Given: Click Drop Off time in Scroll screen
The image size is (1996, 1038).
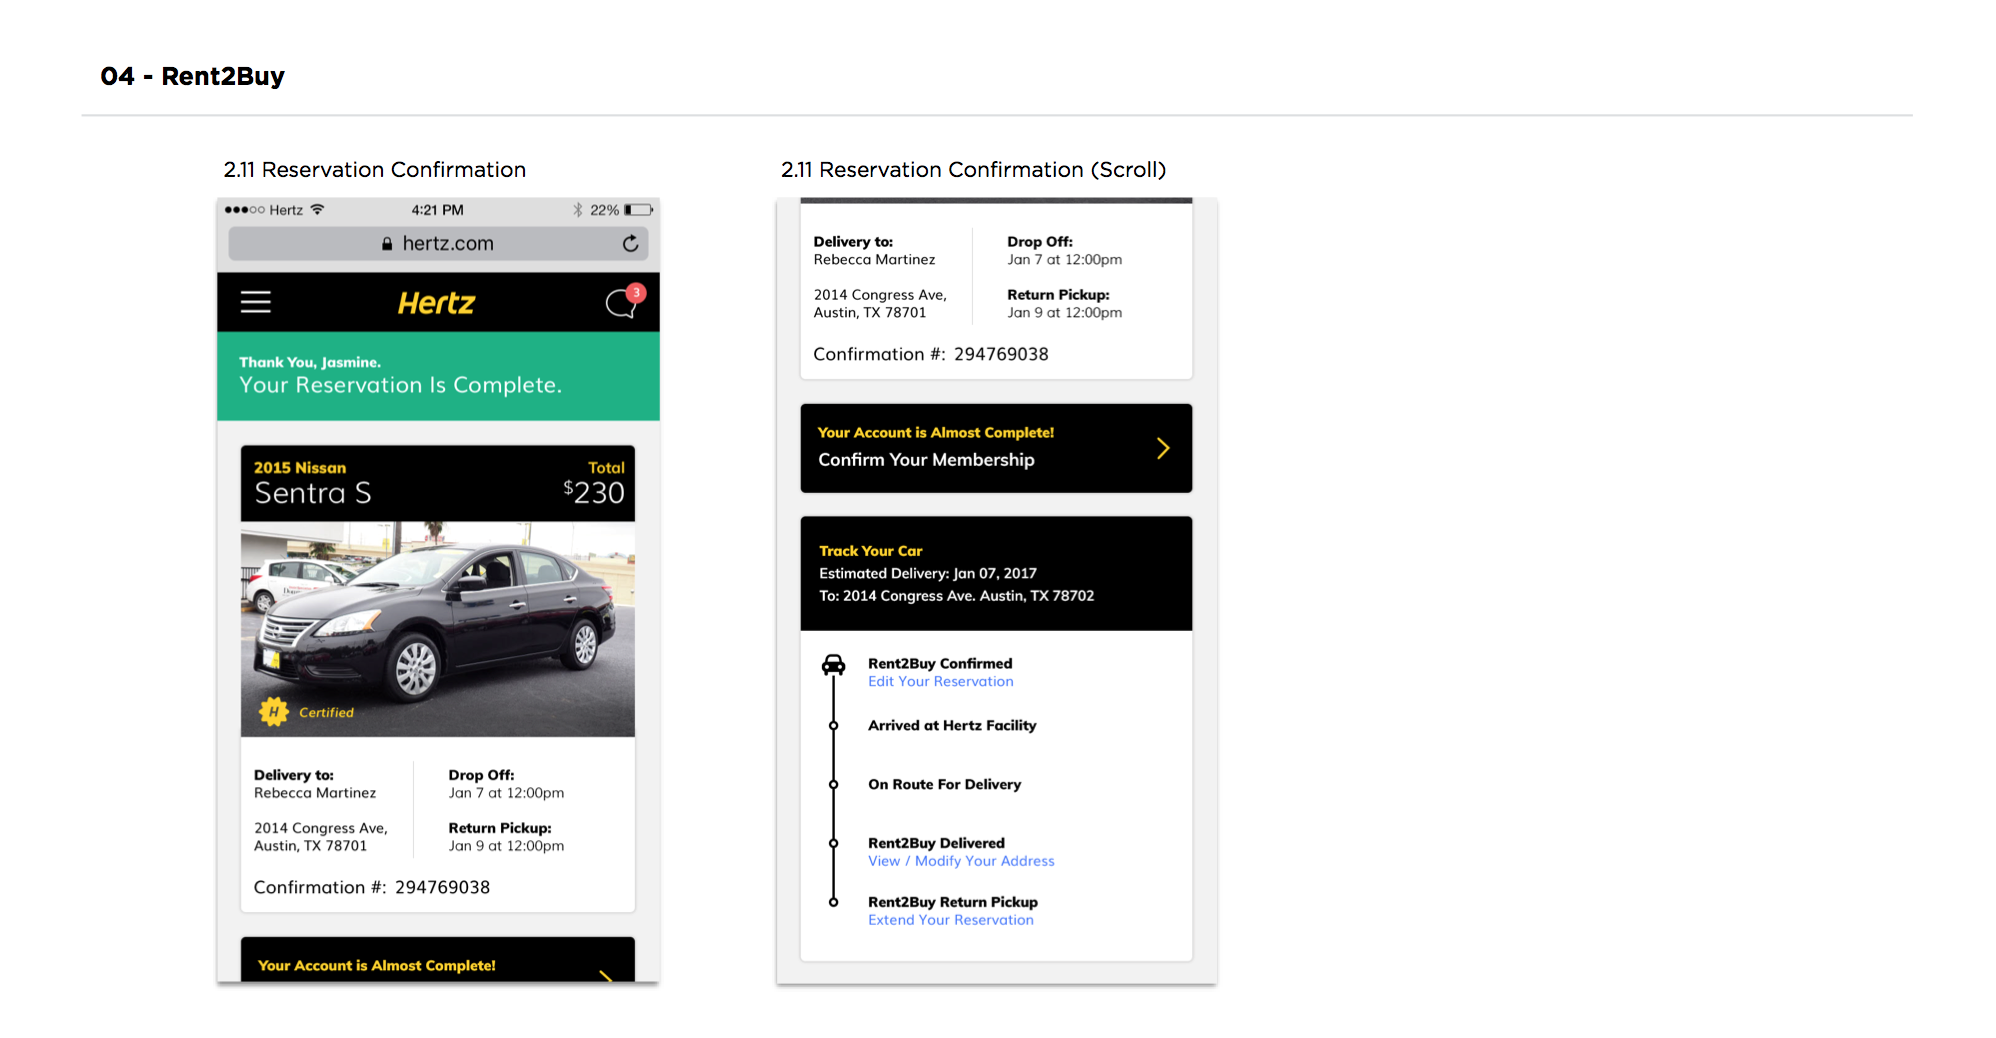Looking at the screenshot, I should coord(1064,260).
